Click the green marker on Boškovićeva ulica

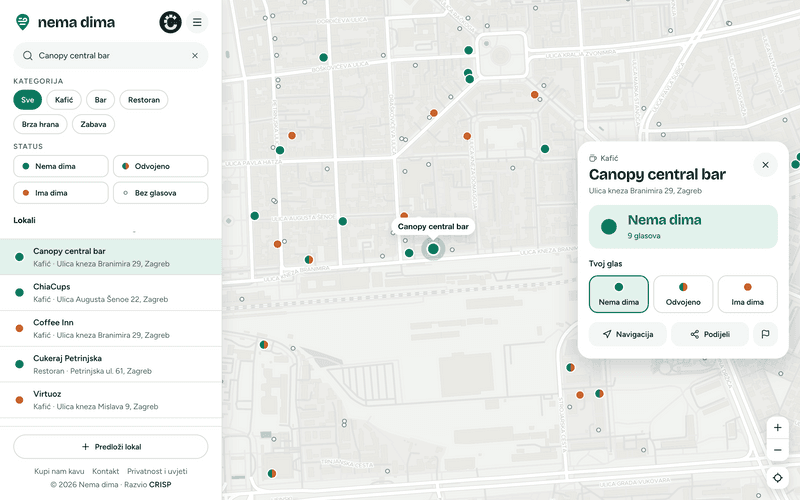323,58
